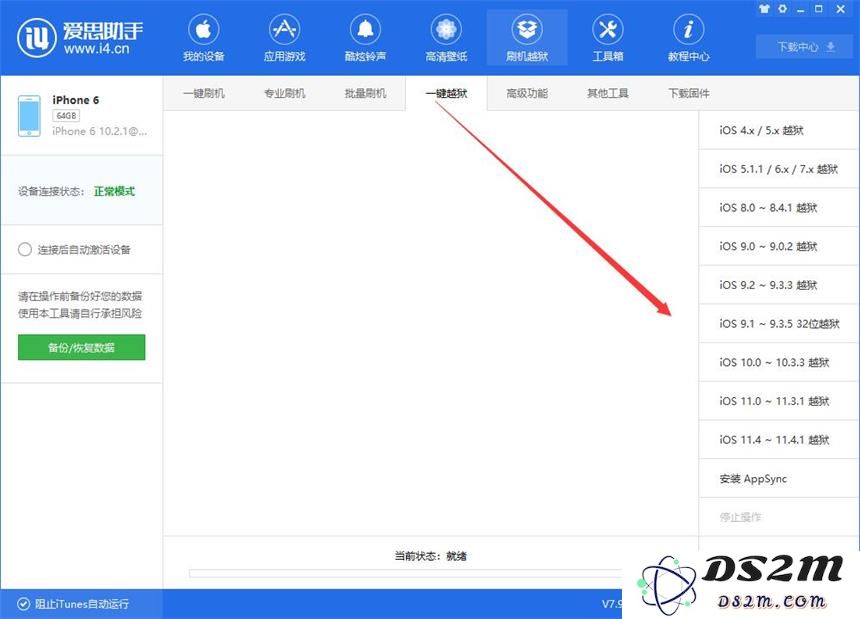
Task: Switch to the 批量刷机 tab
Action: click(x=365, y=93)
